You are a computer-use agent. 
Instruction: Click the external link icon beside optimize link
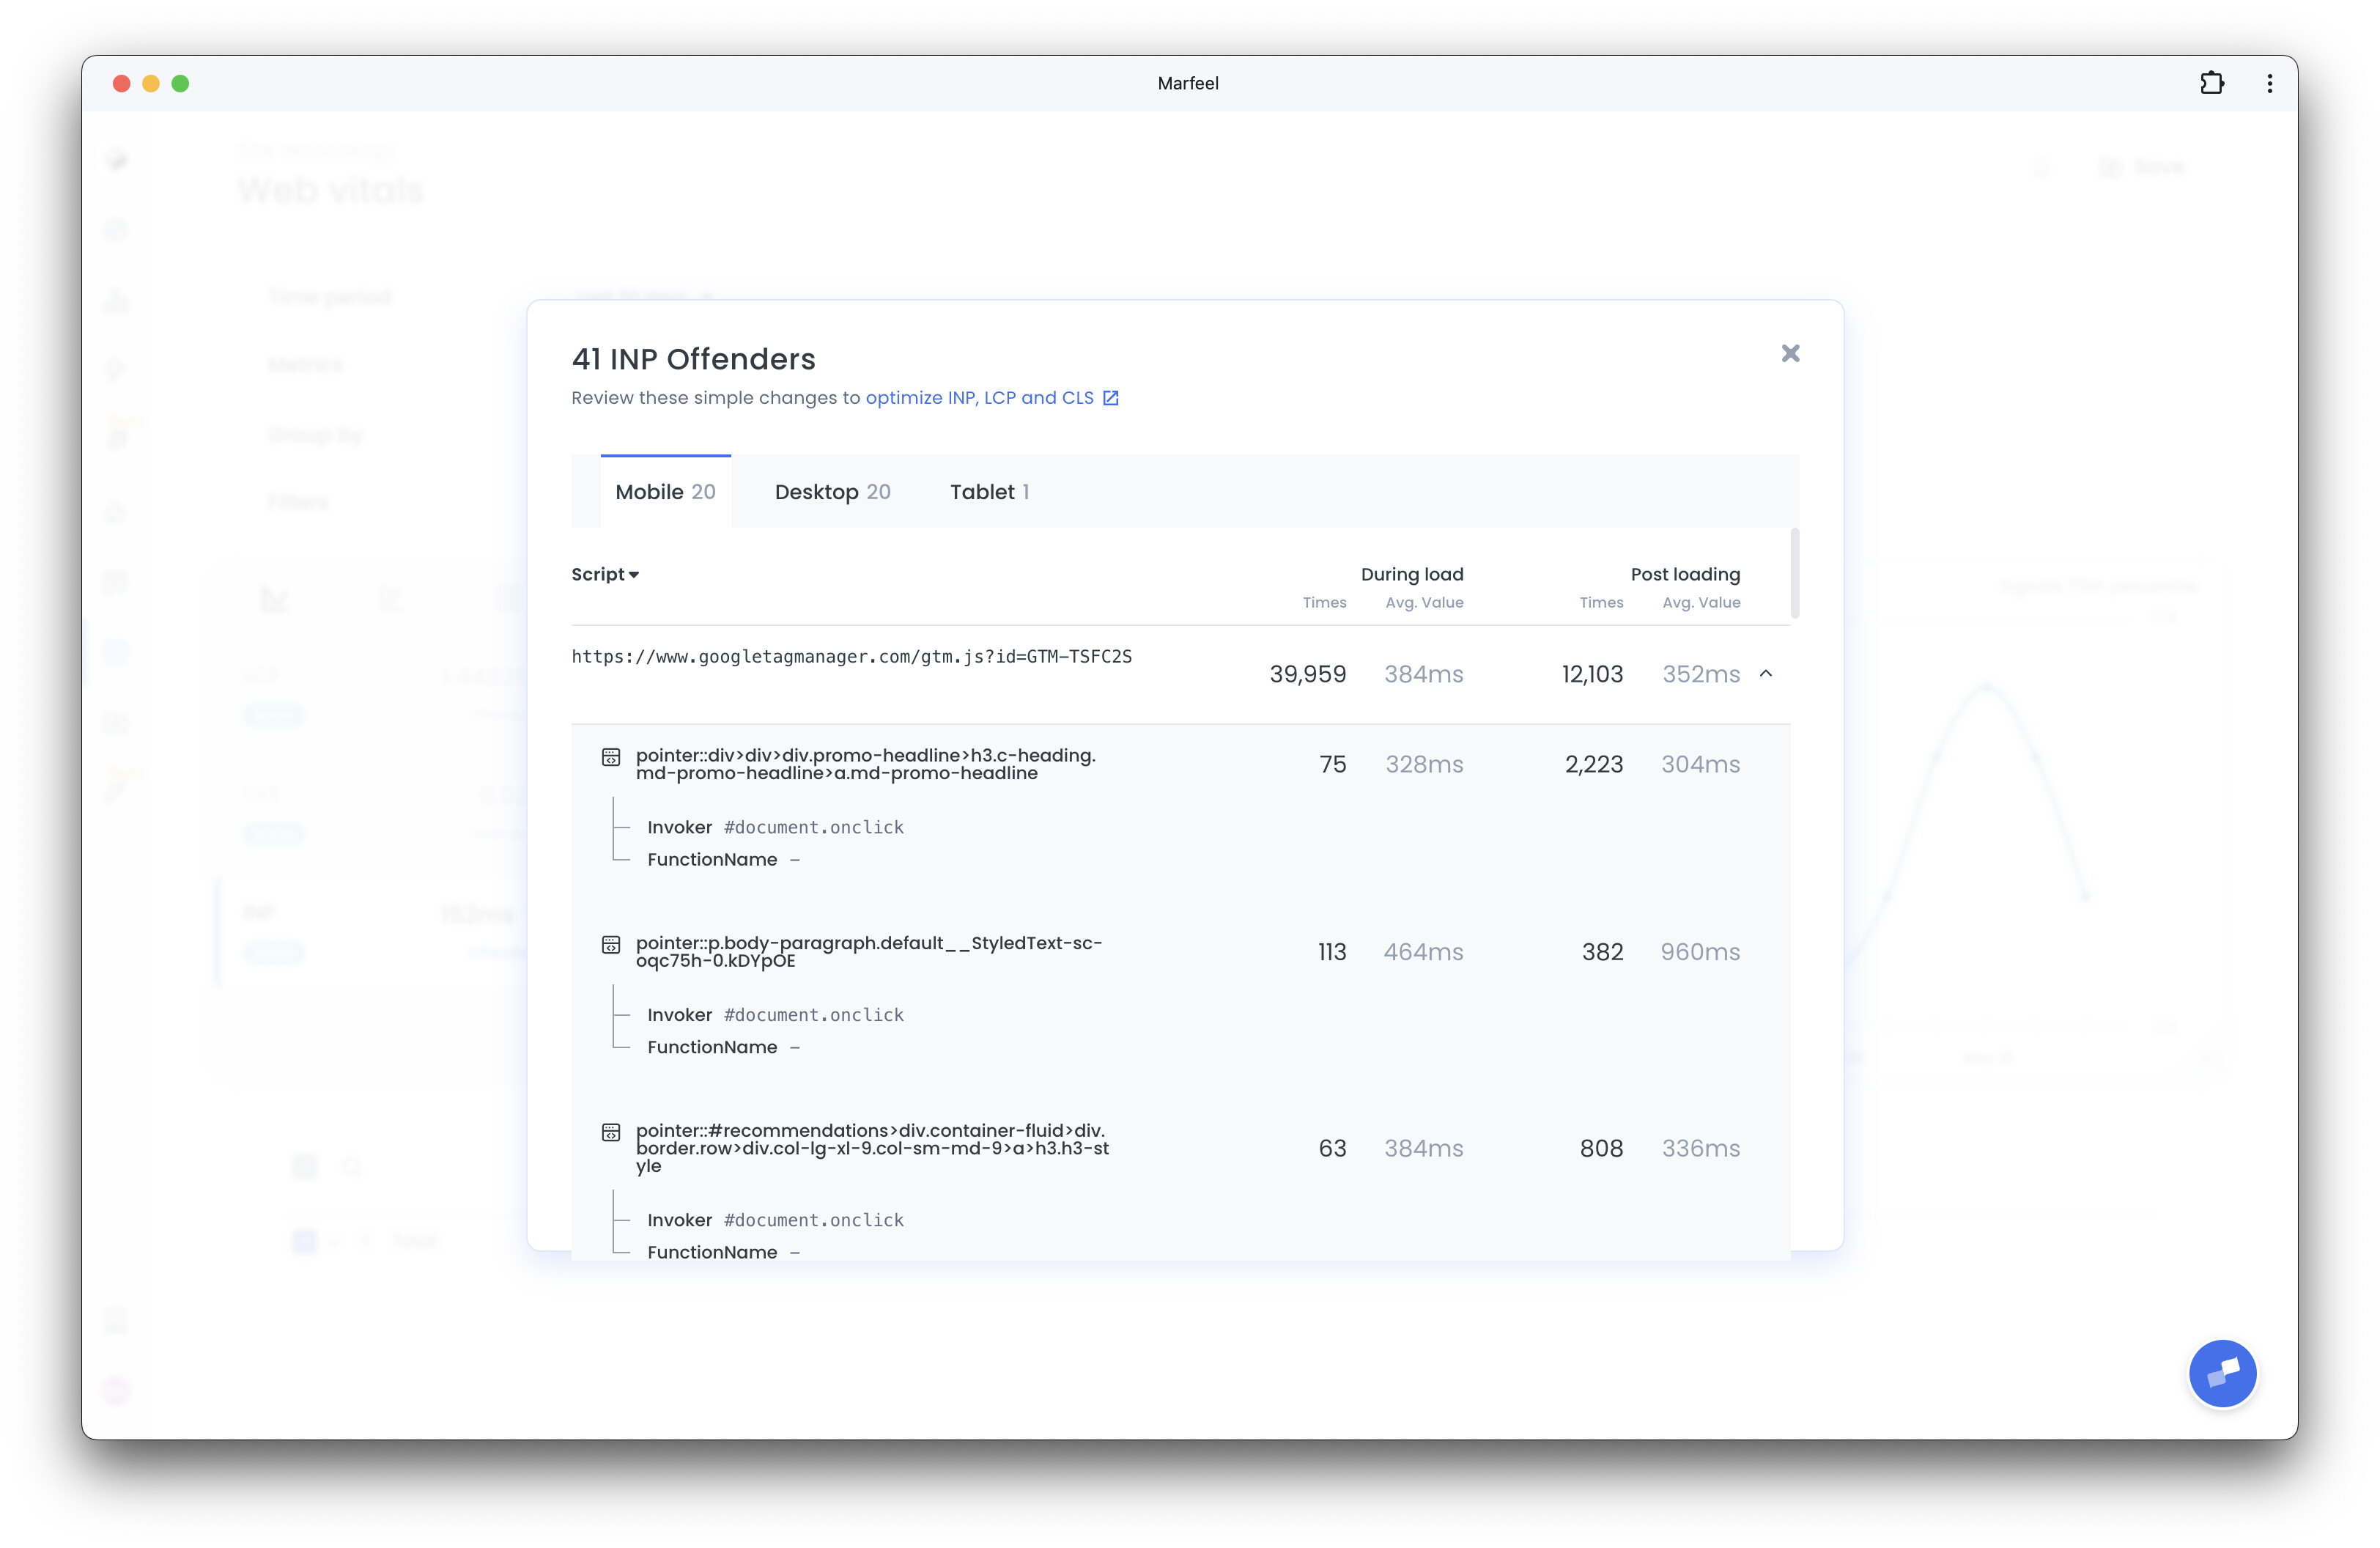1110,398
